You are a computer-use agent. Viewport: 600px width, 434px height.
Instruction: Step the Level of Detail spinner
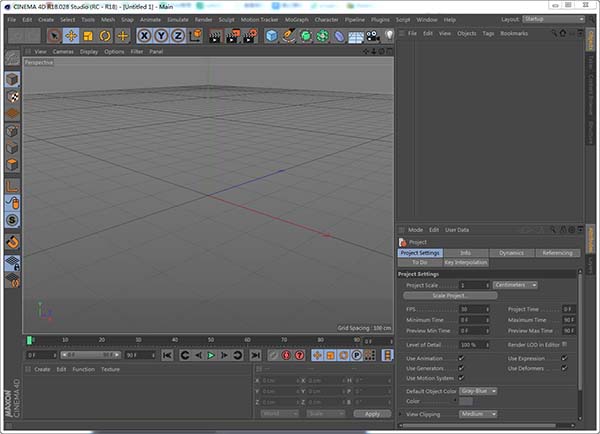coord(488,345)
